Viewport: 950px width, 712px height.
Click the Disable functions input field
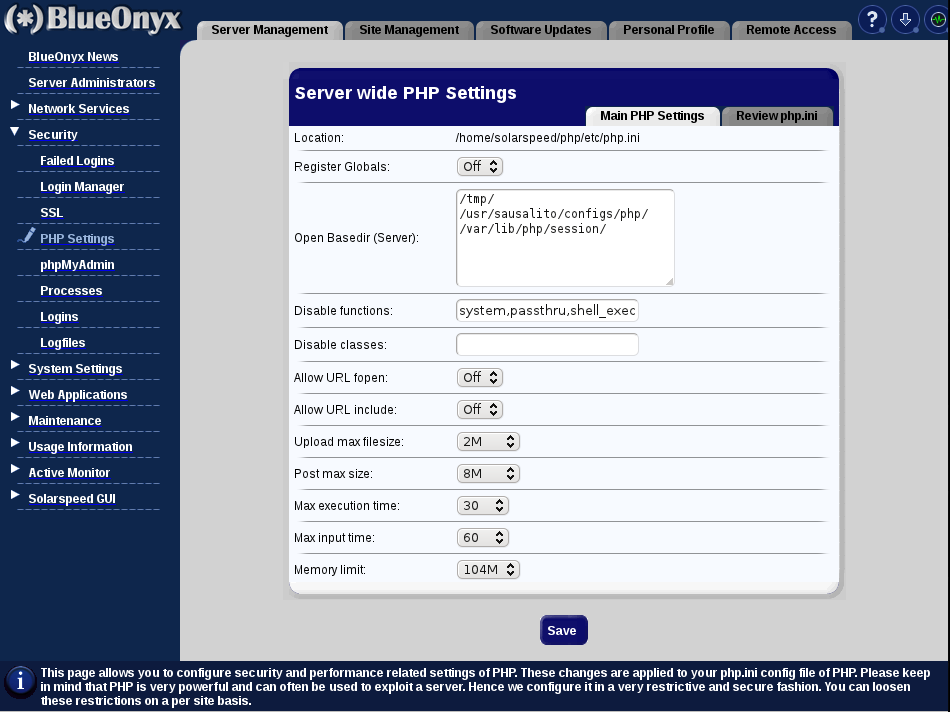coord(547,311)
